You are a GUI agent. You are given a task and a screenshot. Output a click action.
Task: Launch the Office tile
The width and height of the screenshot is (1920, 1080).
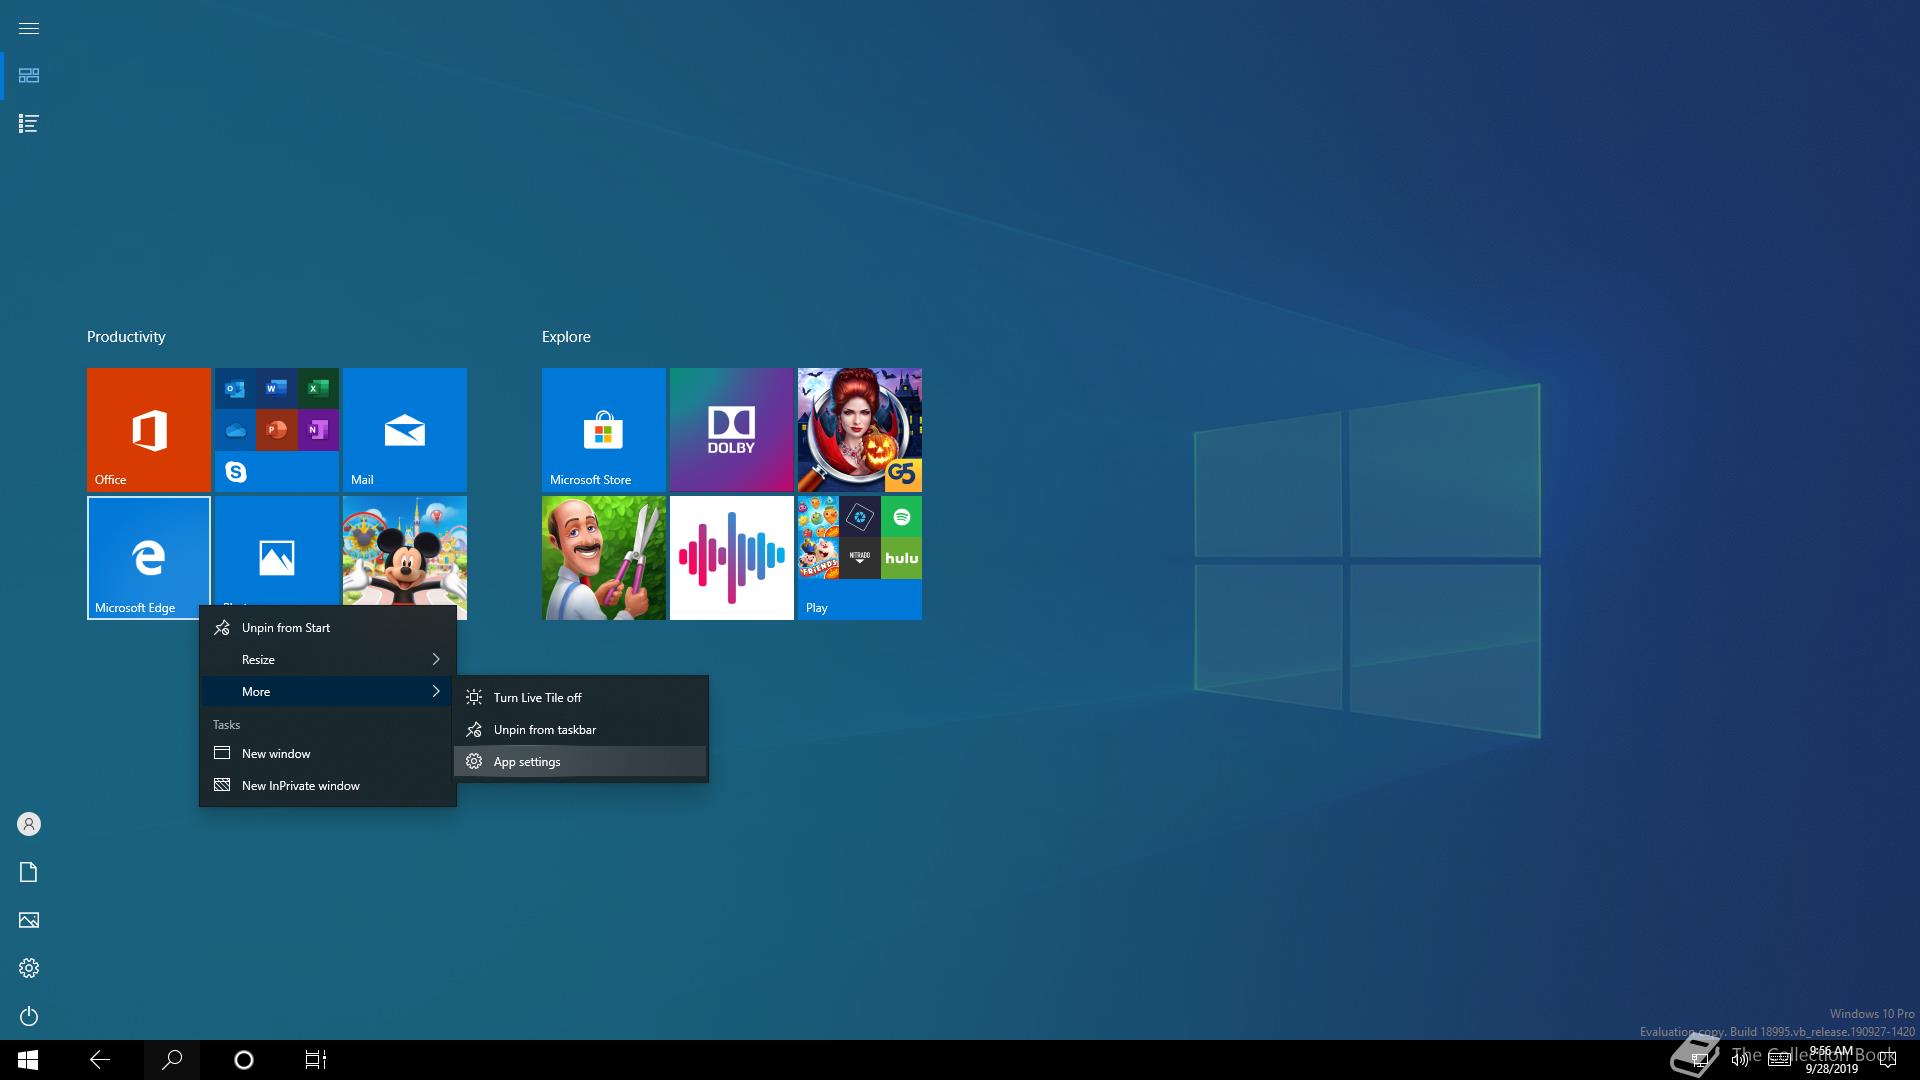pos(149,430)
